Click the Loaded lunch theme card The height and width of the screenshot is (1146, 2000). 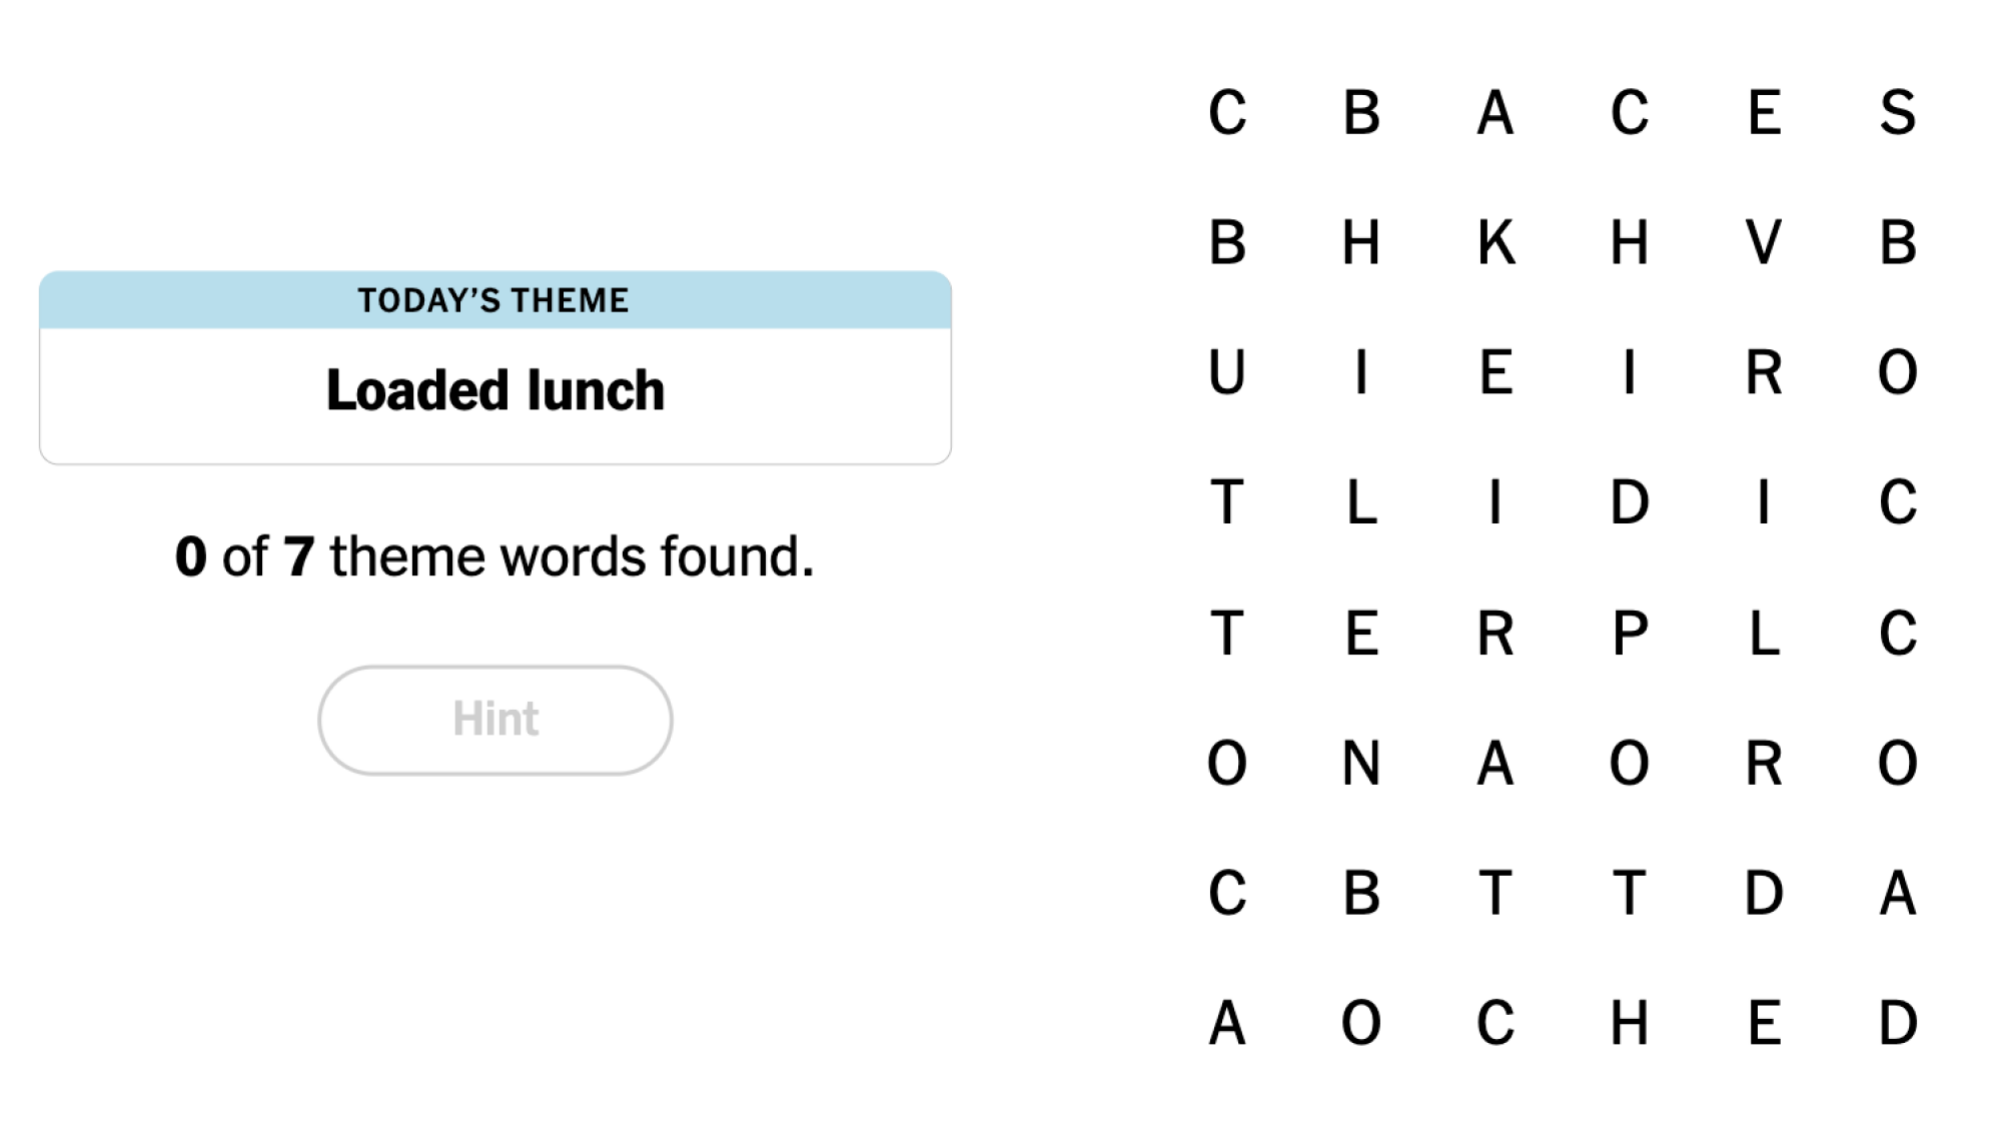coord(495,388)
